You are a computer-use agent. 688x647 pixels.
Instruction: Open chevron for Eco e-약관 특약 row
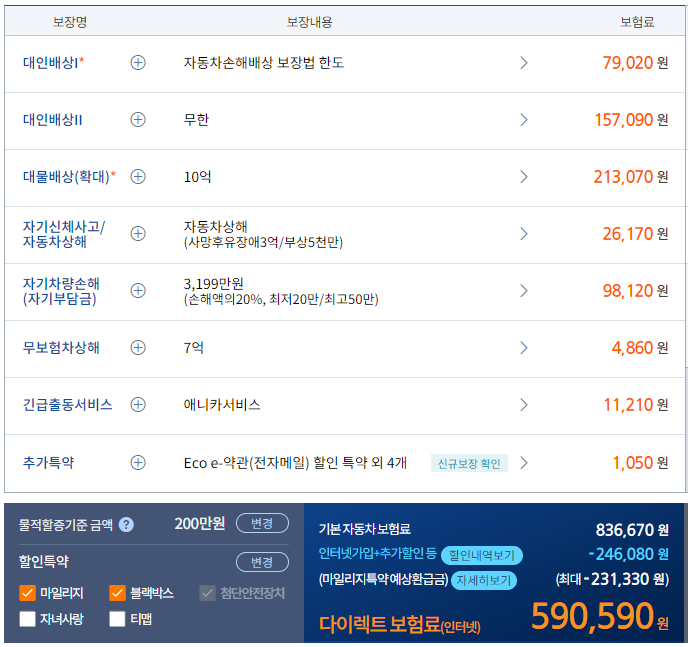pos(523,463)
